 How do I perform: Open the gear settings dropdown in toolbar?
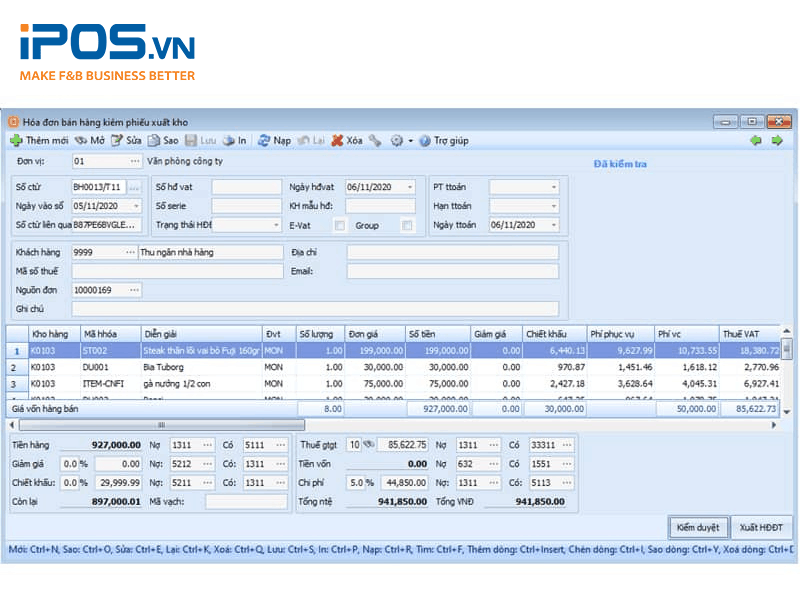[398, 141]
